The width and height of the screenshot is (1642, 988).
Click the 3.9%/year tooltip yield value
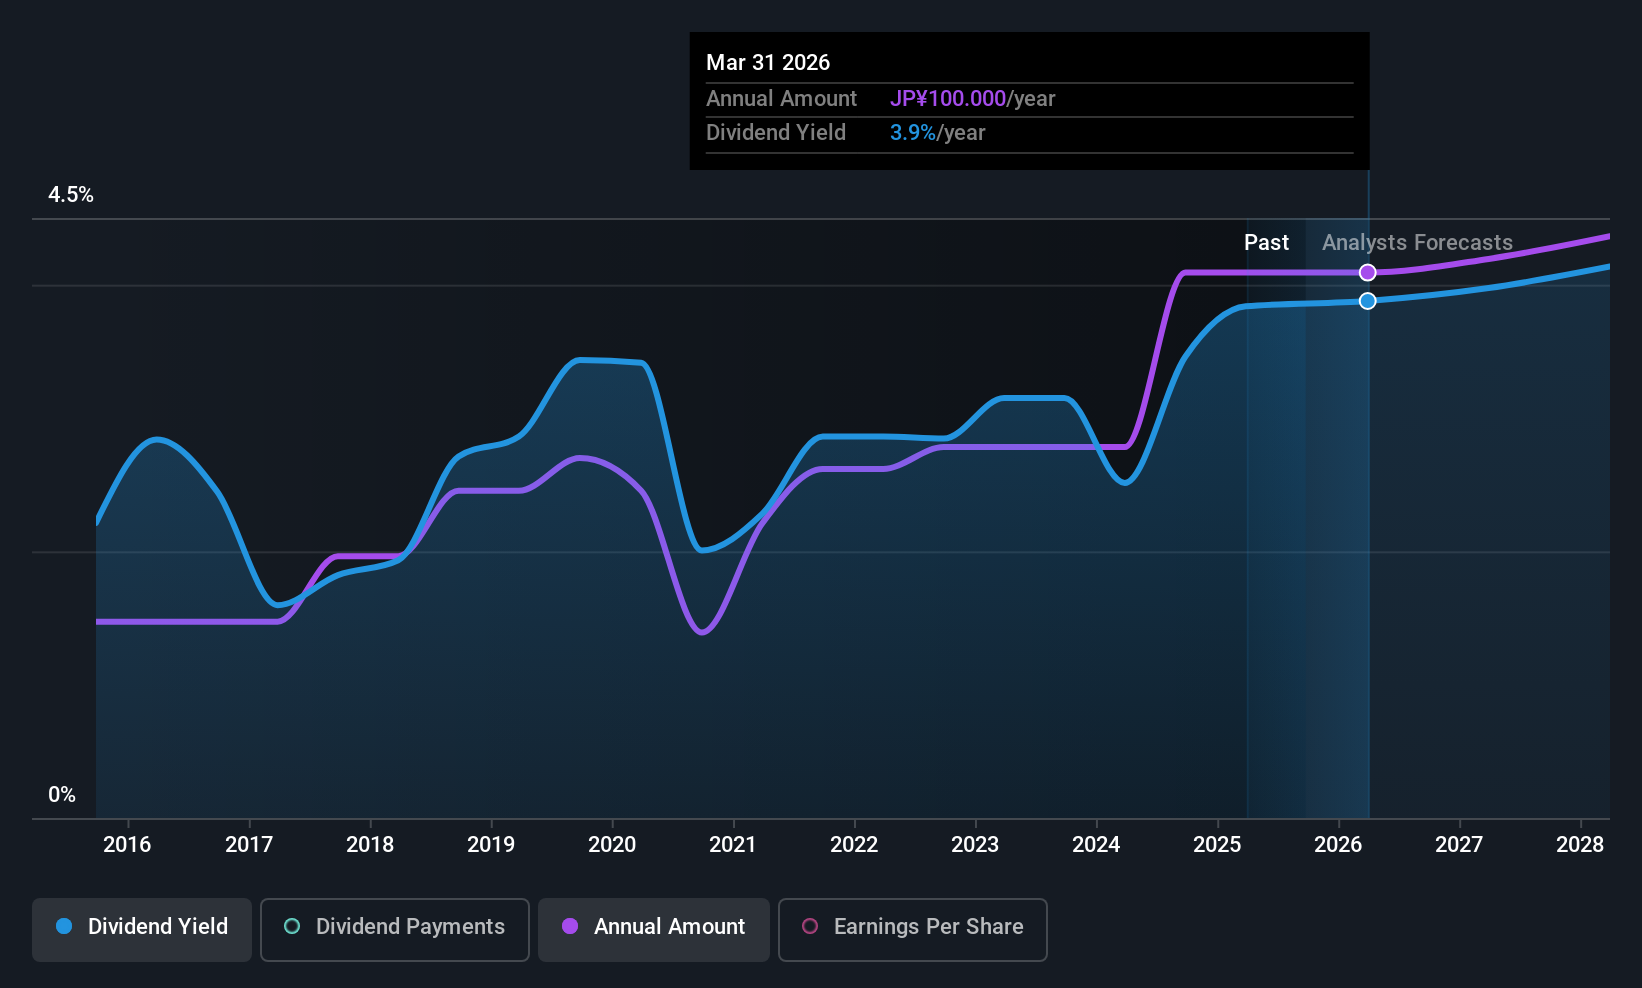pos(938,133)
